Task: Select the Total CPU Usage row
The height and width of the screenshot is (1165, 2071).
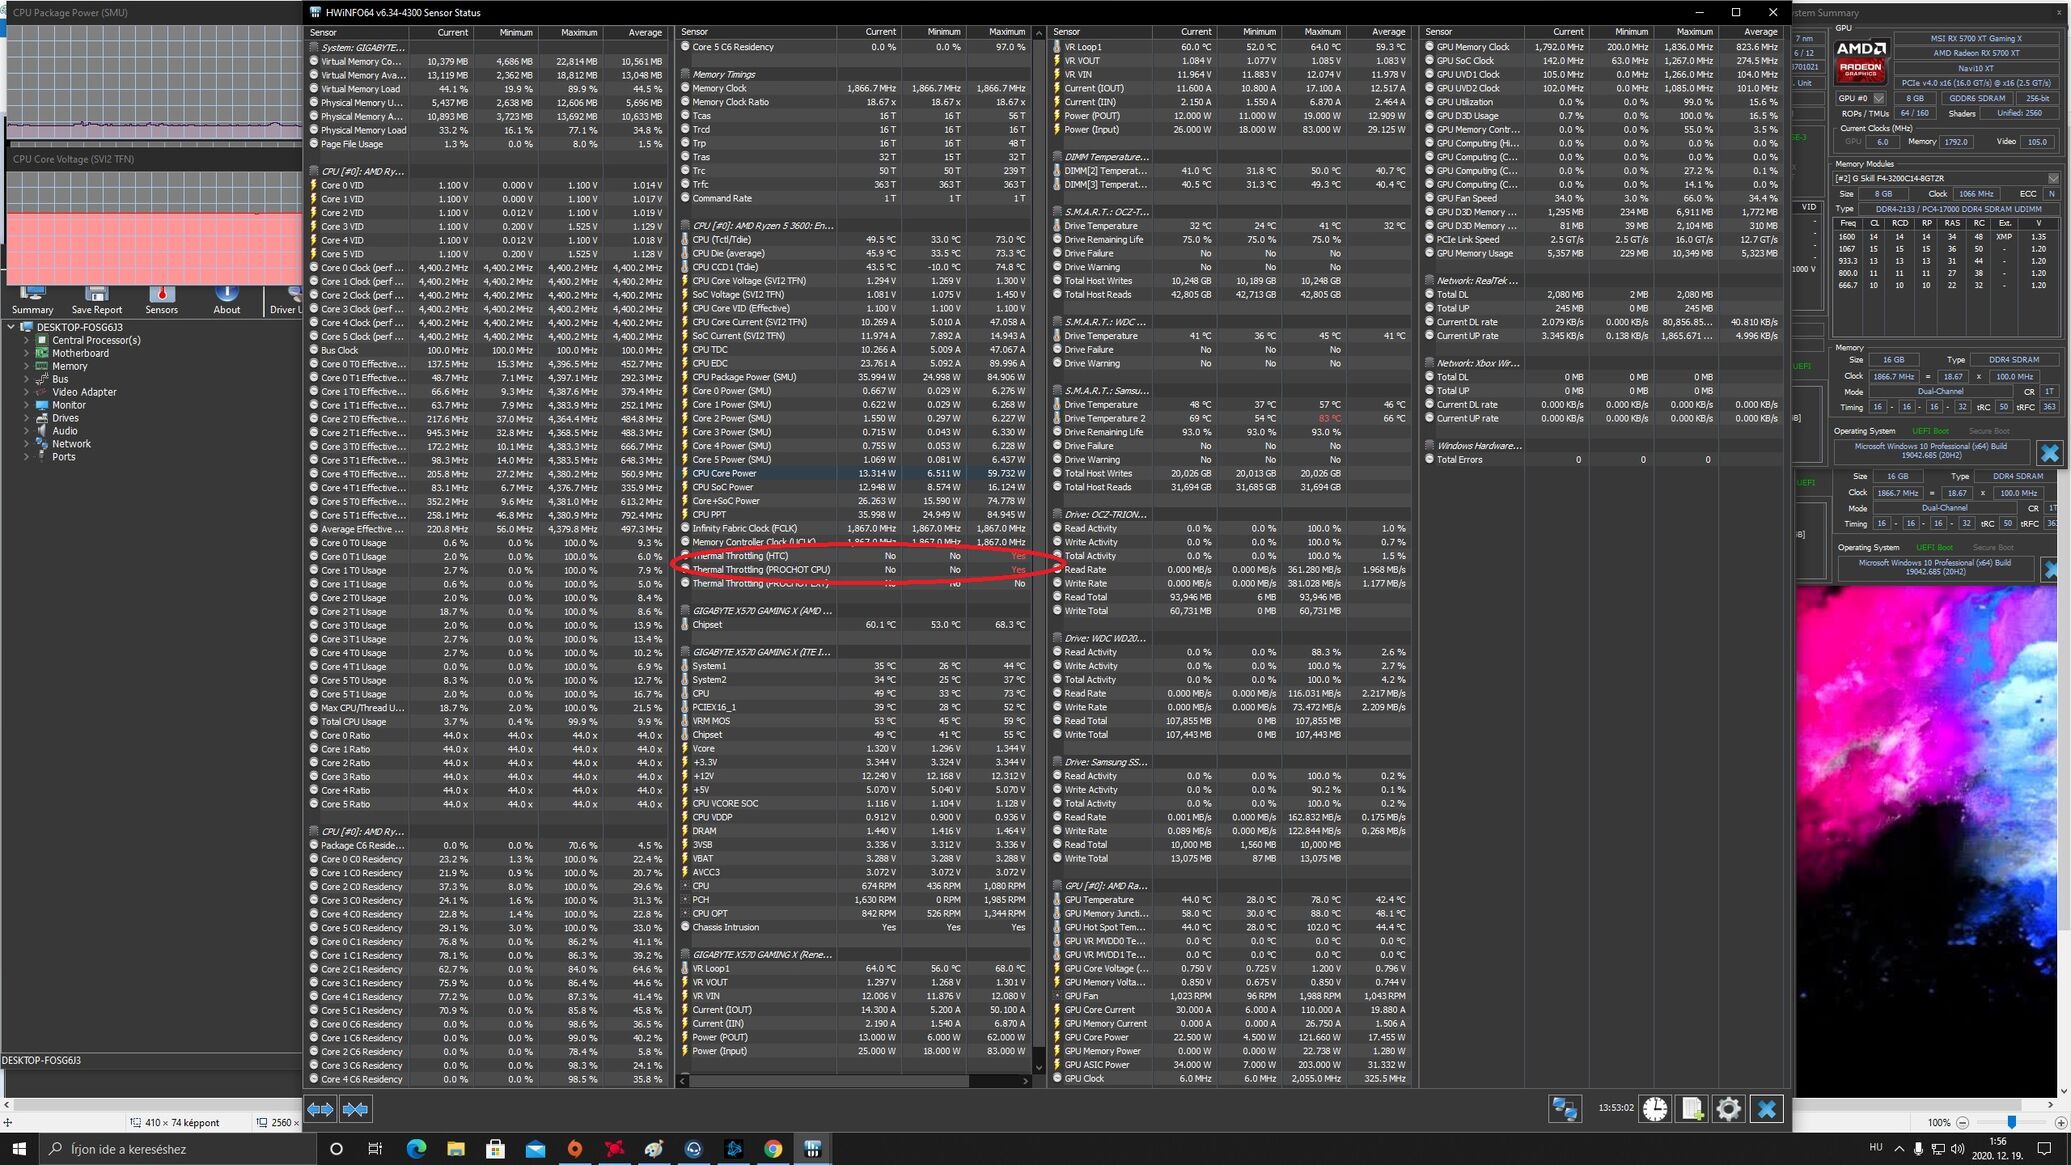Action: (x=486, y=722)
